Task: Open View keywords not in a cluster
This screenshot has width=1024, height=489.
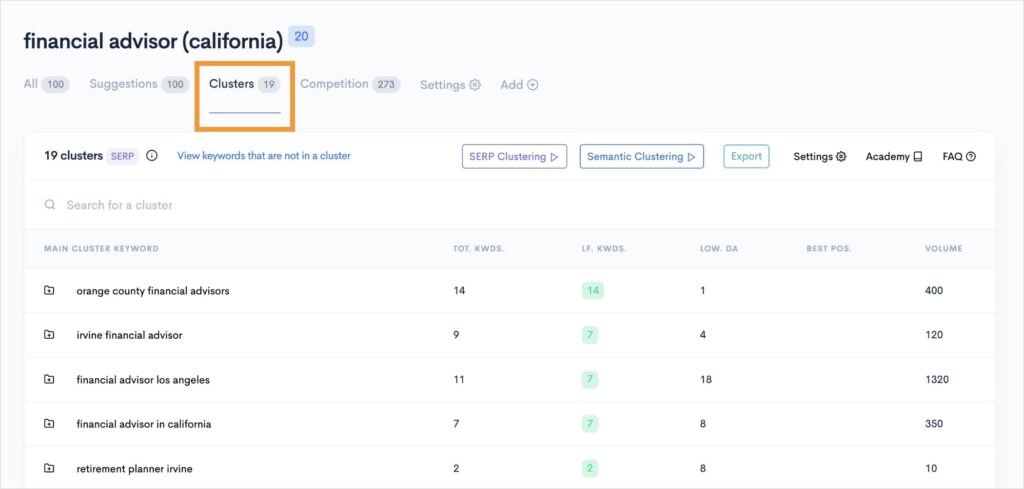Action: click(x=264, y=156)
